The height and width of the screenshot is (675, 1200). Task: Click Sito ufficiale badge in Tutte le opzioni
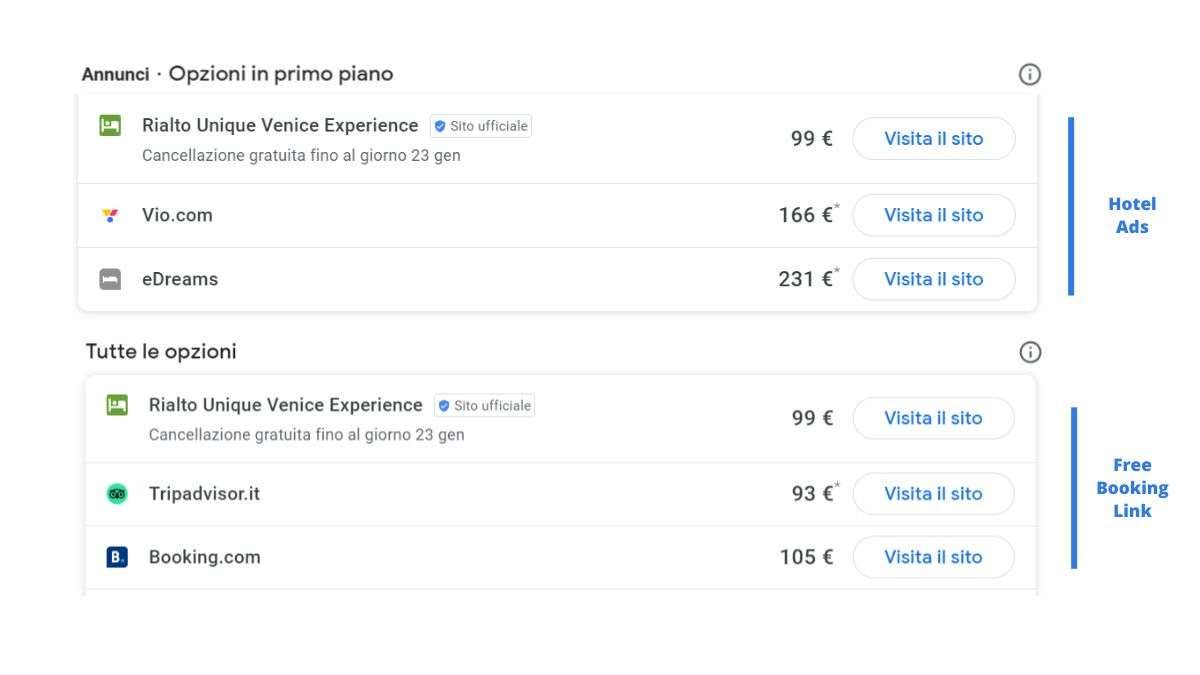(485, 405)
